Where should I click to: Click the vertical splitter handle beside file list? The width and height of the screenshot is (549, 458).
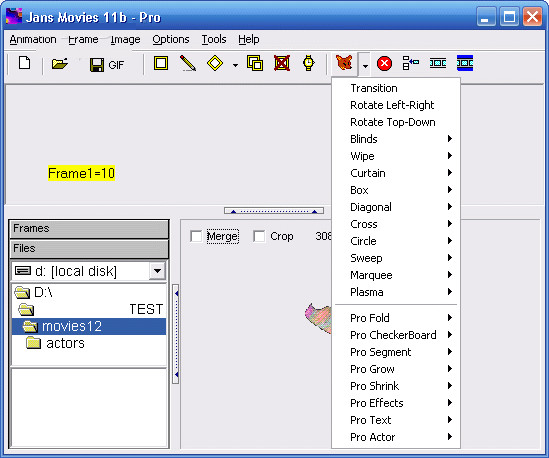176,334
